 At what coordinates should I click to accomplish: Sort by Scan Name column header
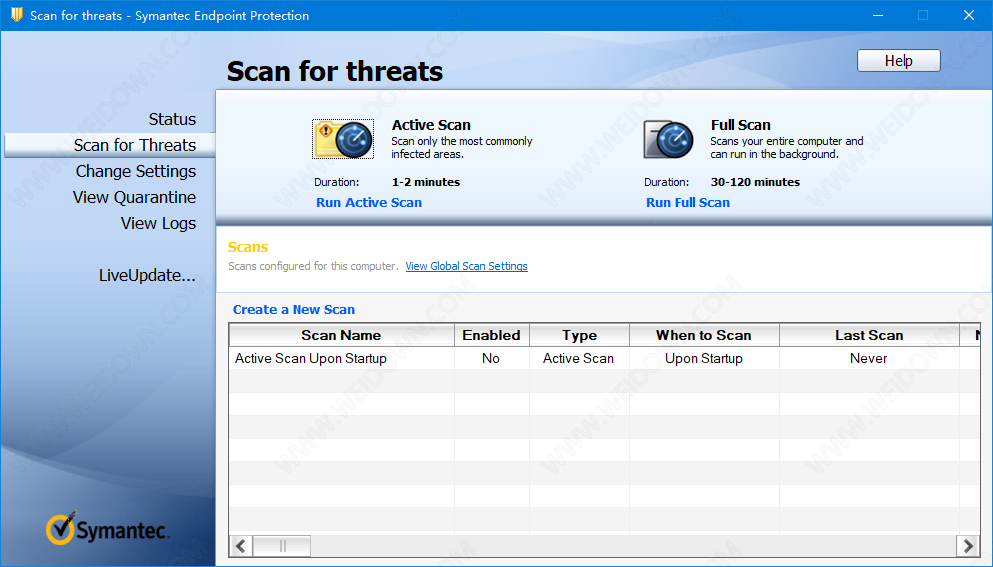click(341, 335)
